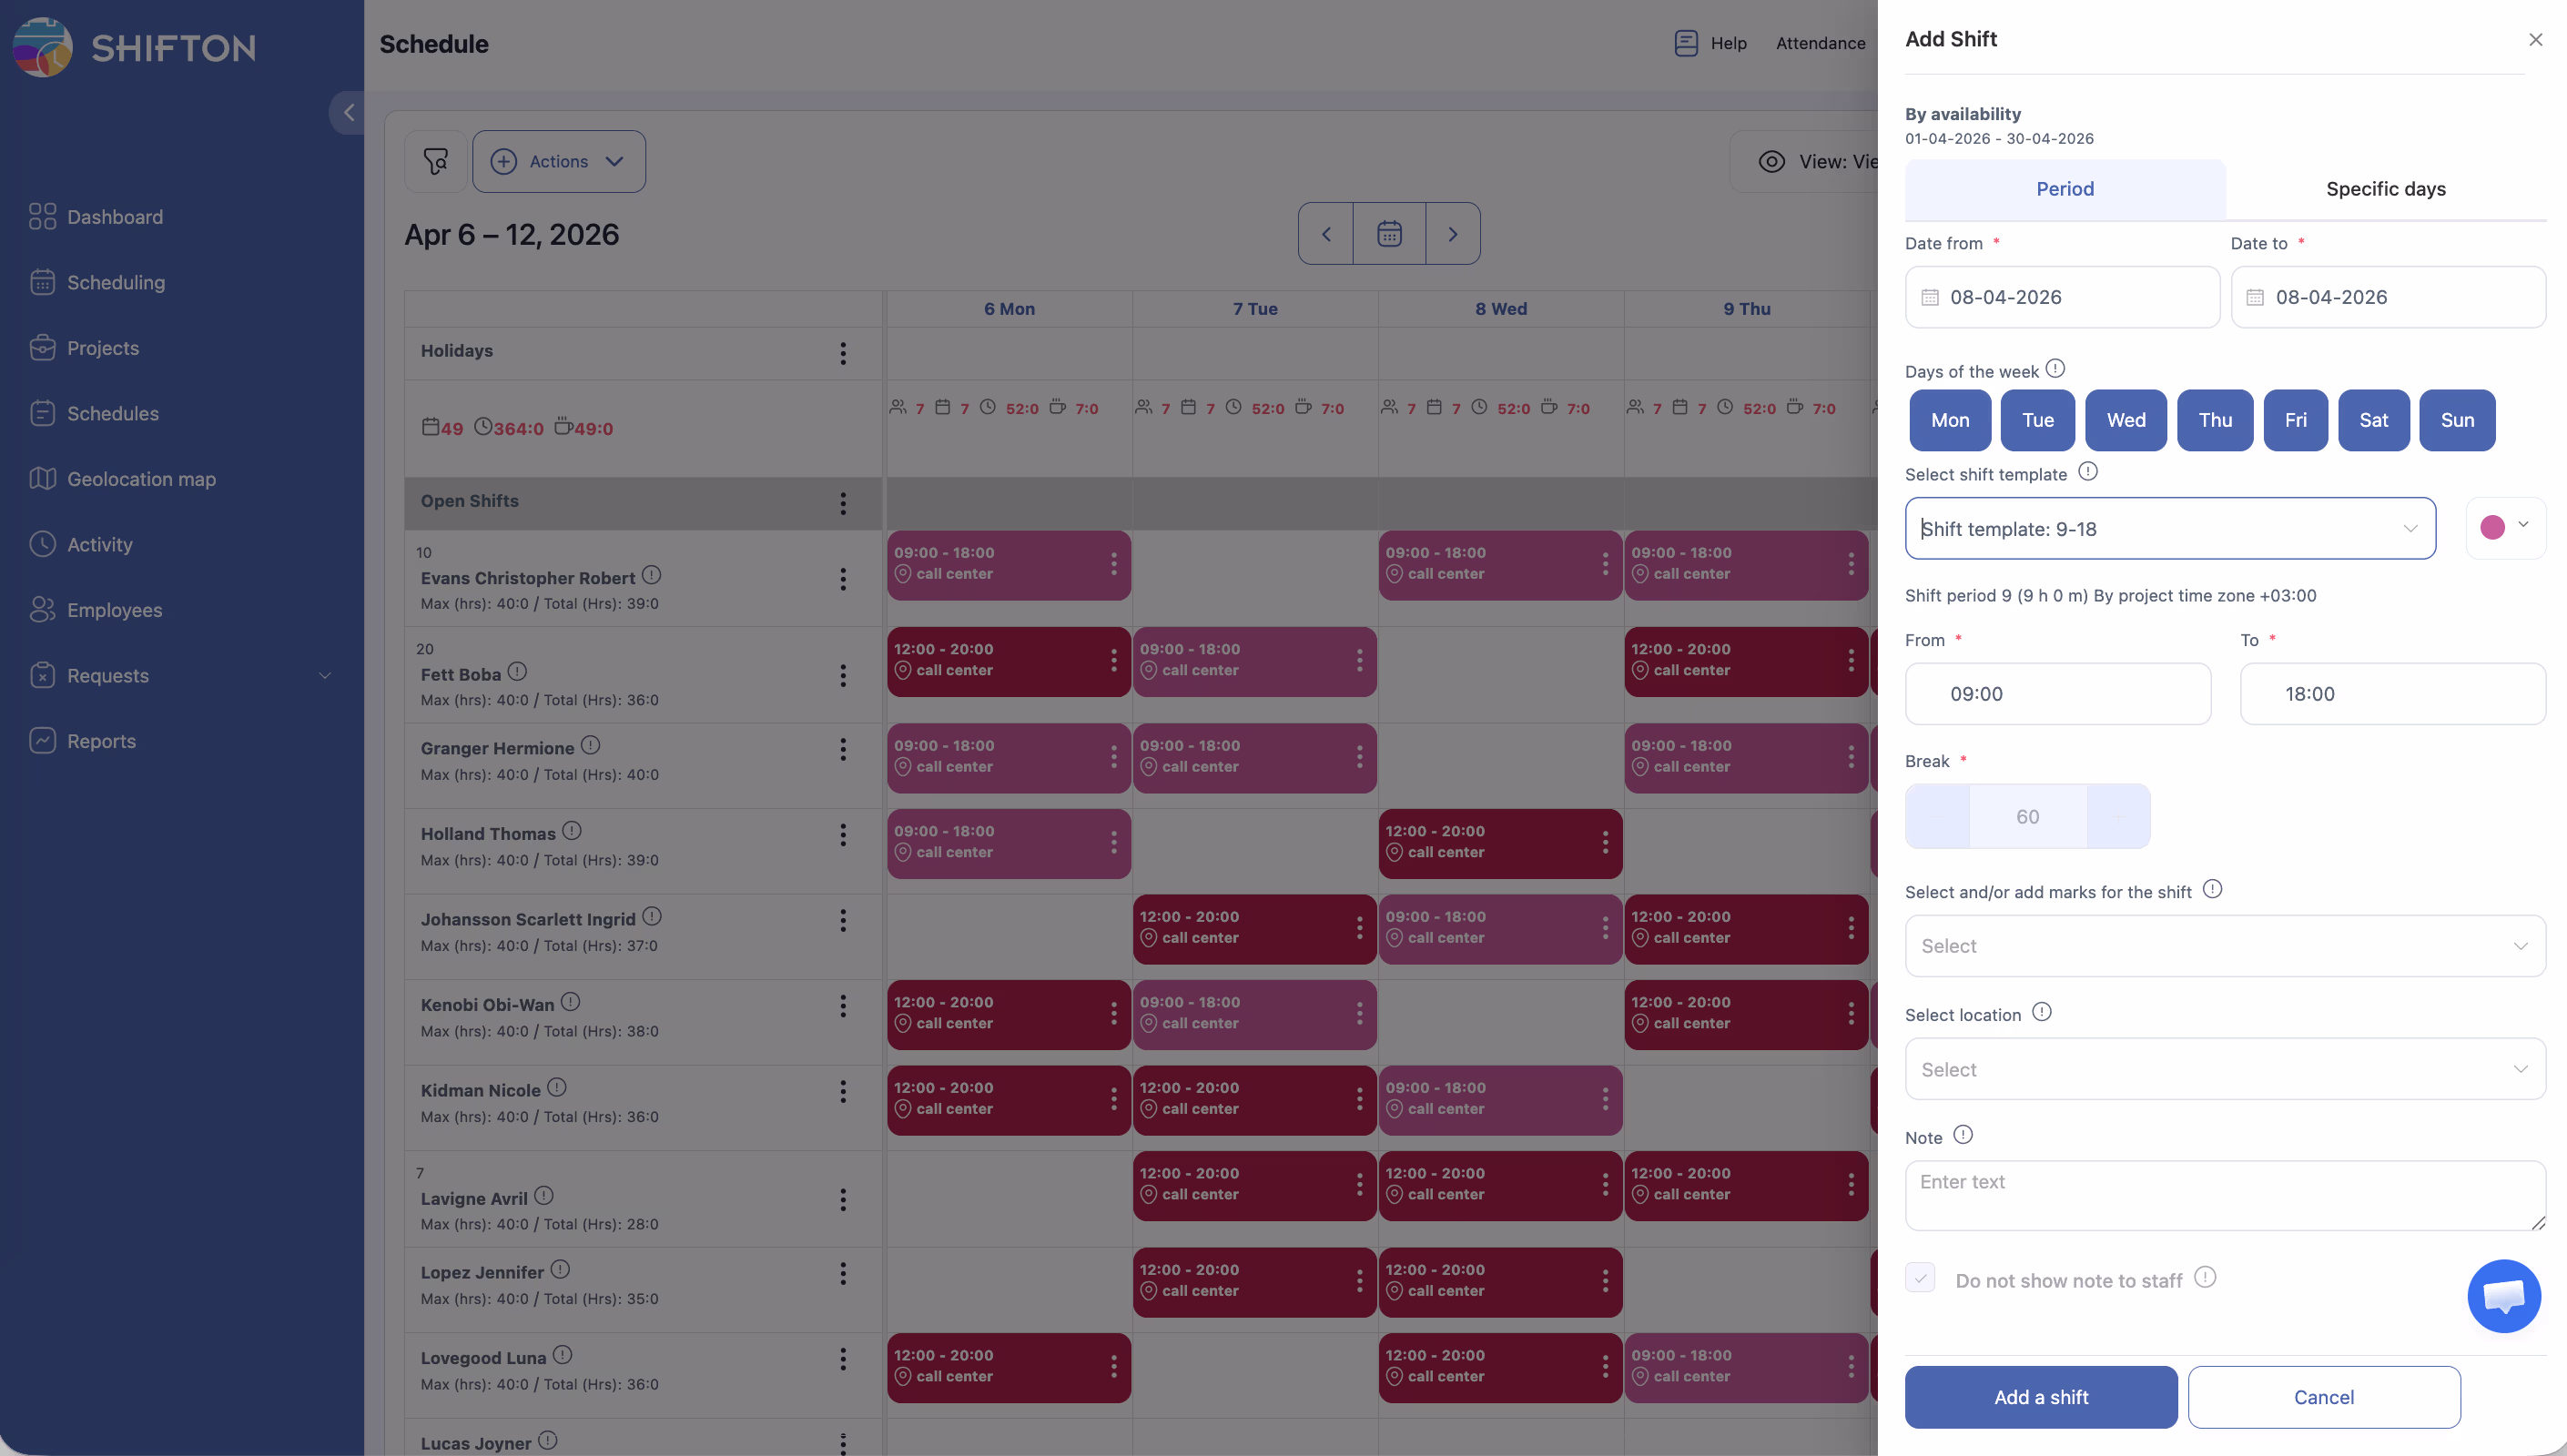This screenshot has height=1456, width=2567.
Task: Open the Shift template dropdown
Action: click(2170, 529)
